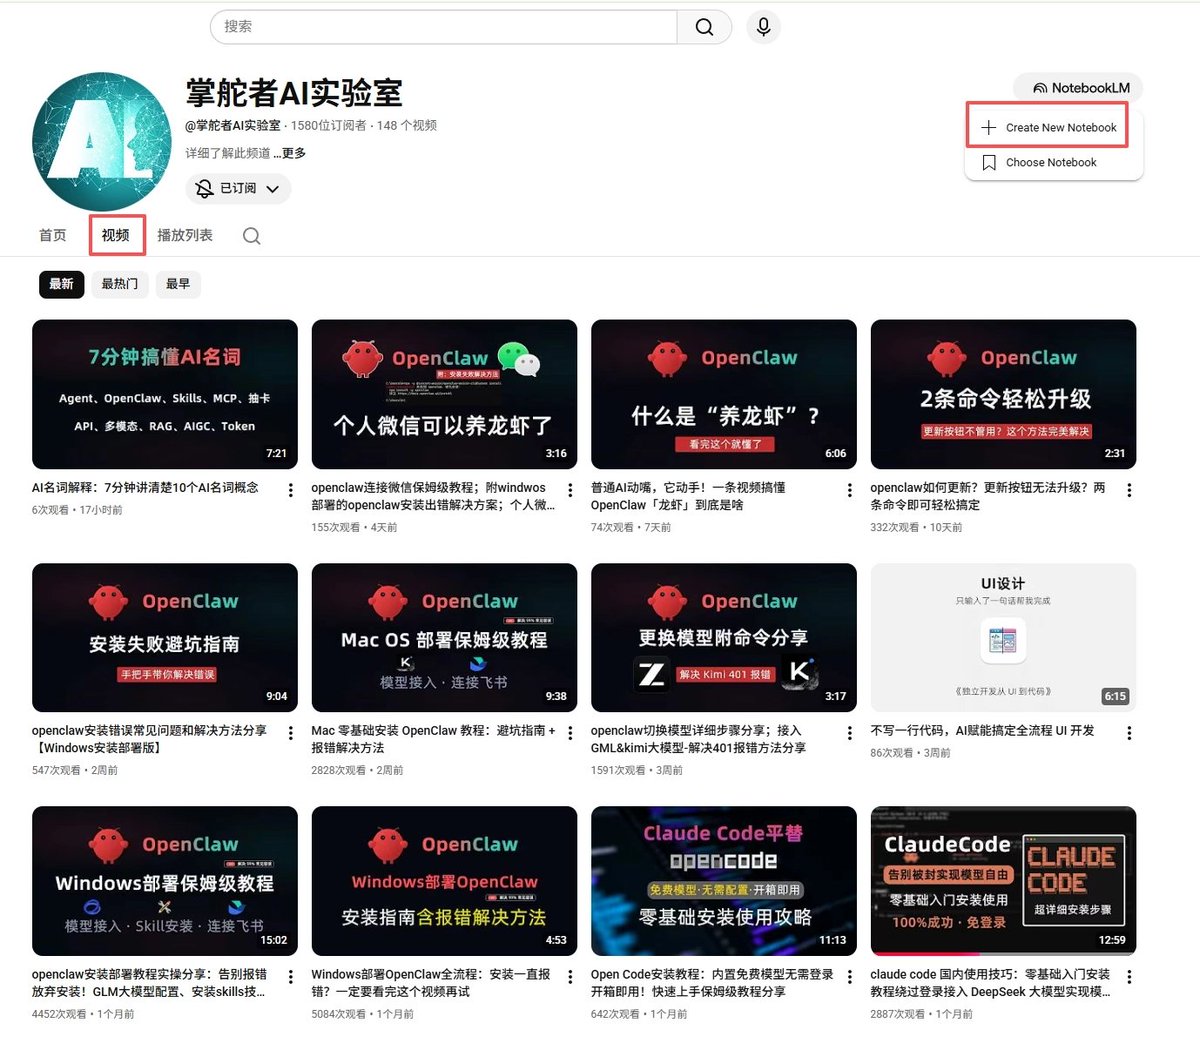Click the channel search magnifier icon
Viewport: 1200px width, 1050px height.
(x=252, y=236)
